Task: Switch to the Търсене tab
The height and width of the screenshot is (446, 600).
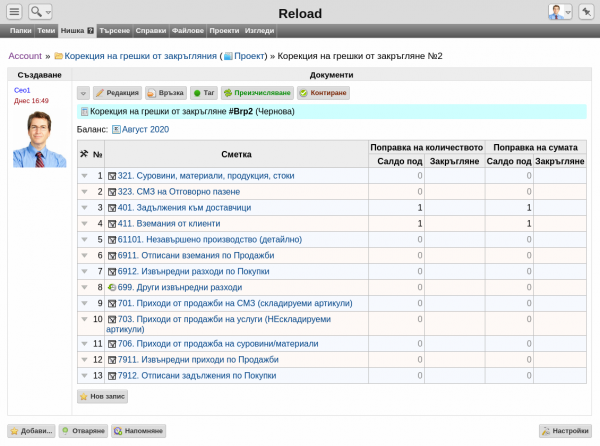Action: pos(115,31)
